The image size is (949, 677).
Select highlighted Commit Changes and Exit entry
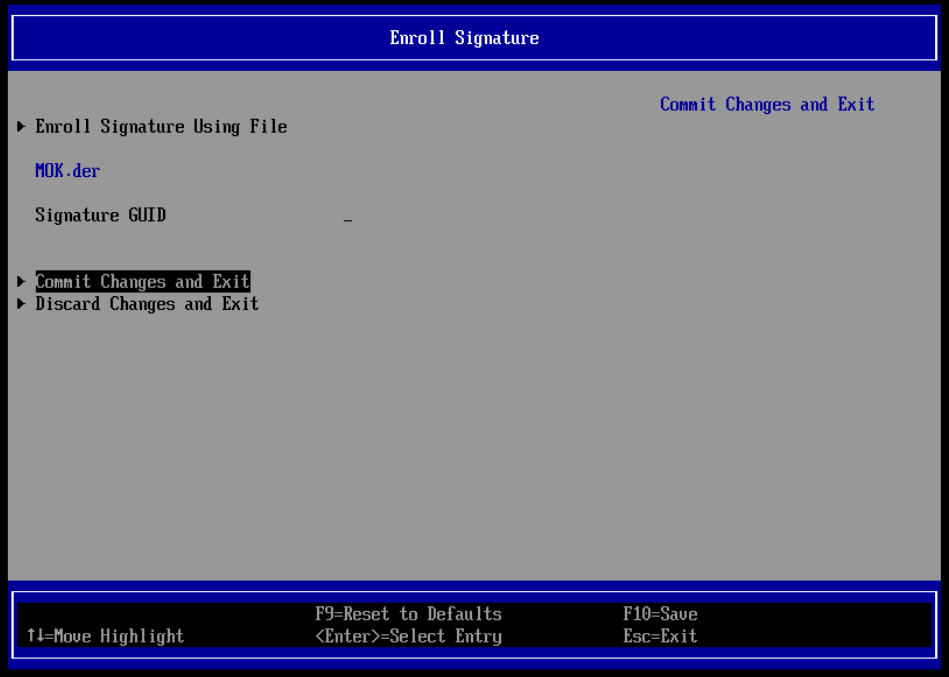142,282
